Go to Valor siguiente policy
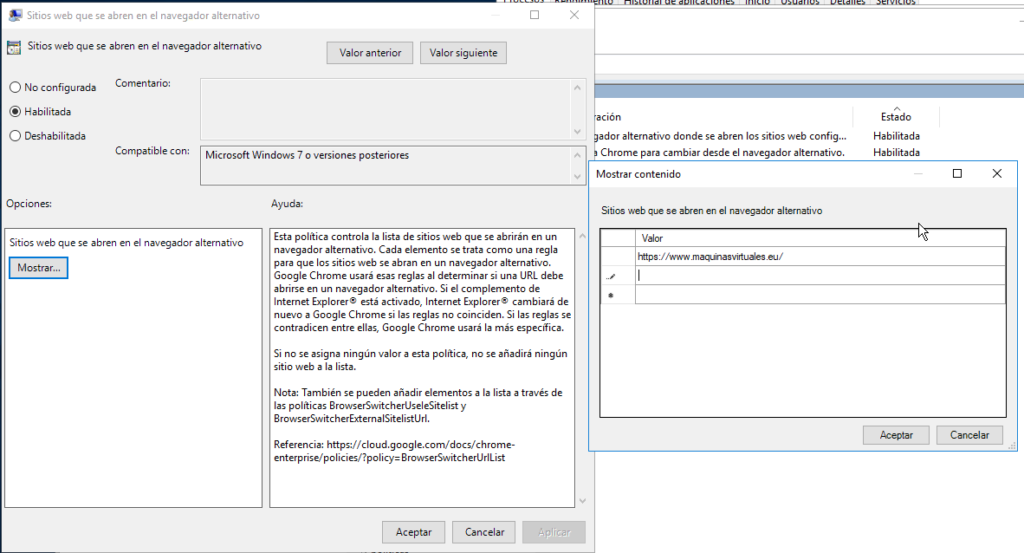 pos(463,53)
